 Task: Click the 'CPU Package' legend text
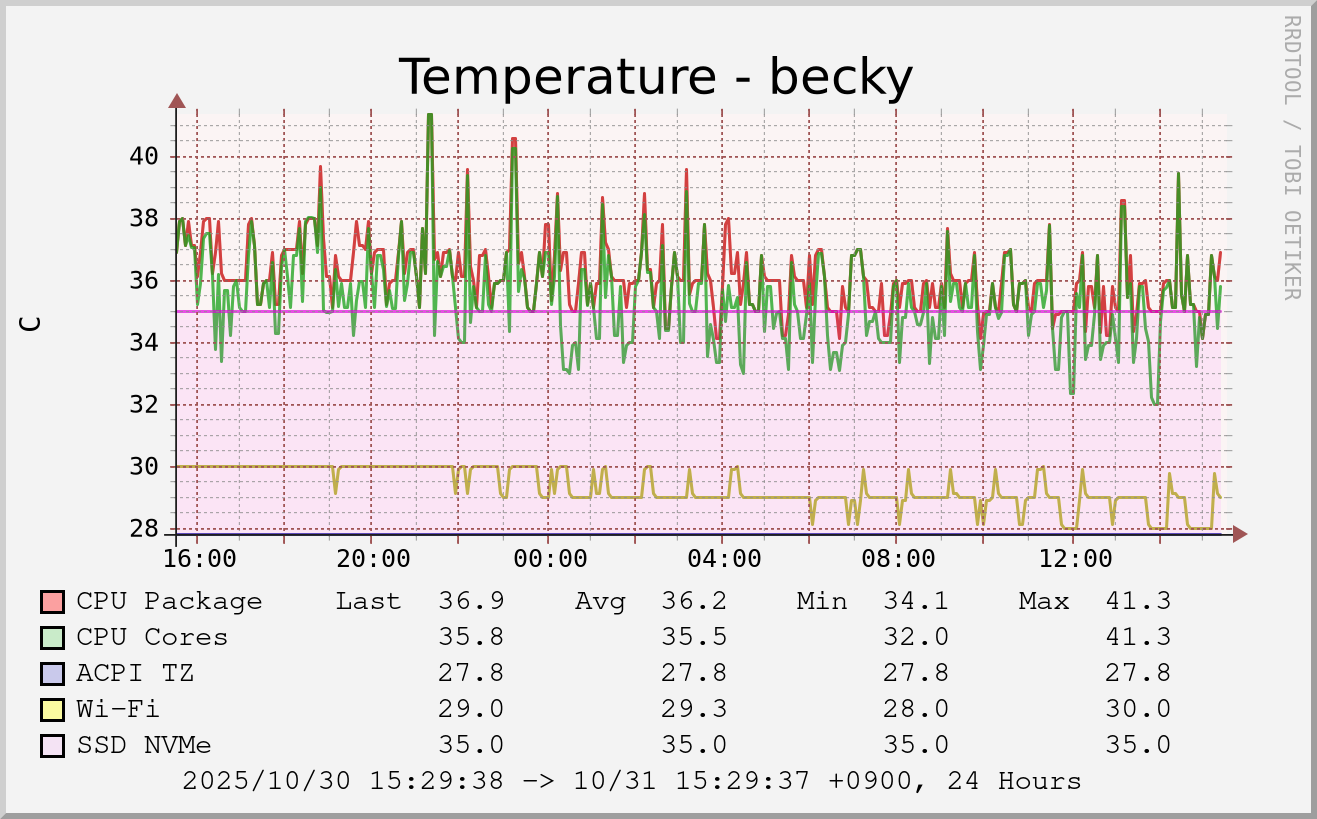169,602
